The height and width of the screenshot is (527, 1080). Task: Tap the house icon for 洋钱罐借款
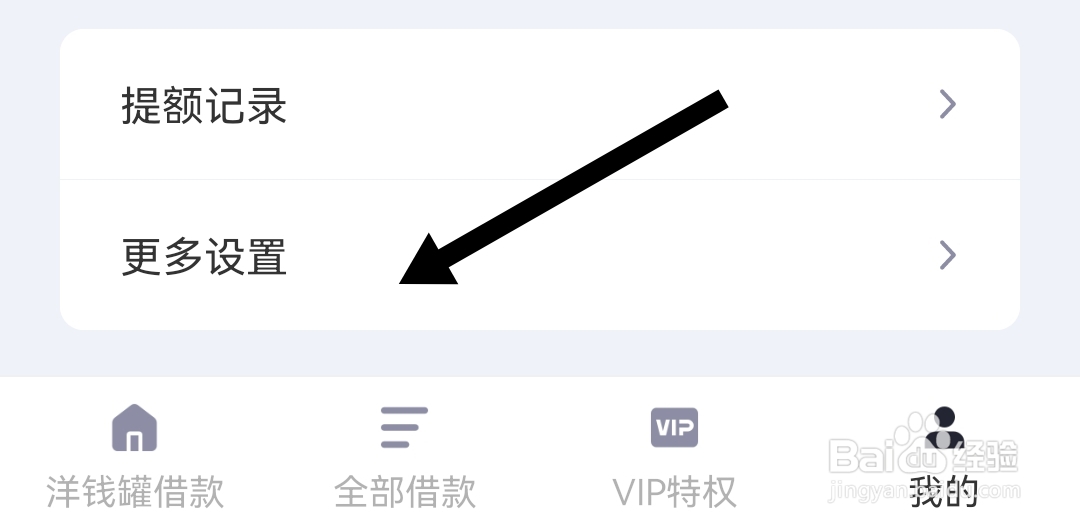click(x=134, y=427)
